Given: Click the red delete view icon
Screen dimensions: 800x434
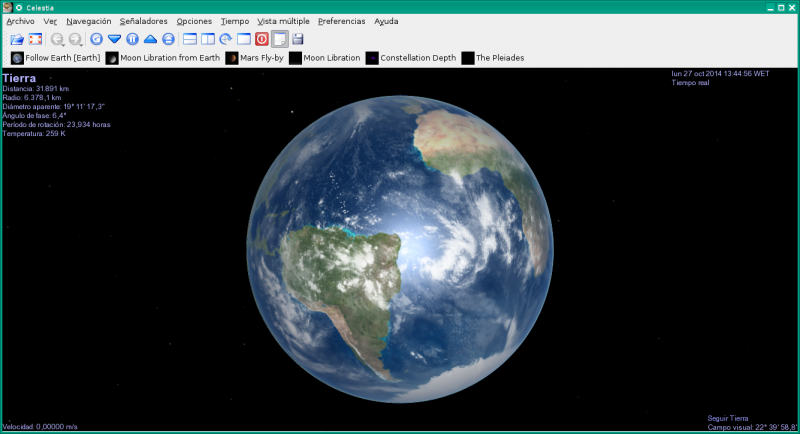Looking at the screenshot, I should [262, 39].
